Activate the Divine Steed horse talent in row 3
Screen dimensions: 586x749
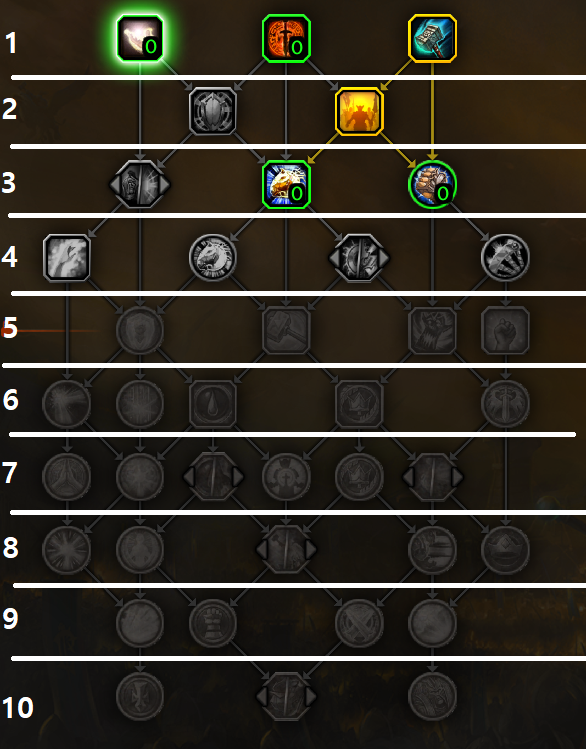click(286, 184)
